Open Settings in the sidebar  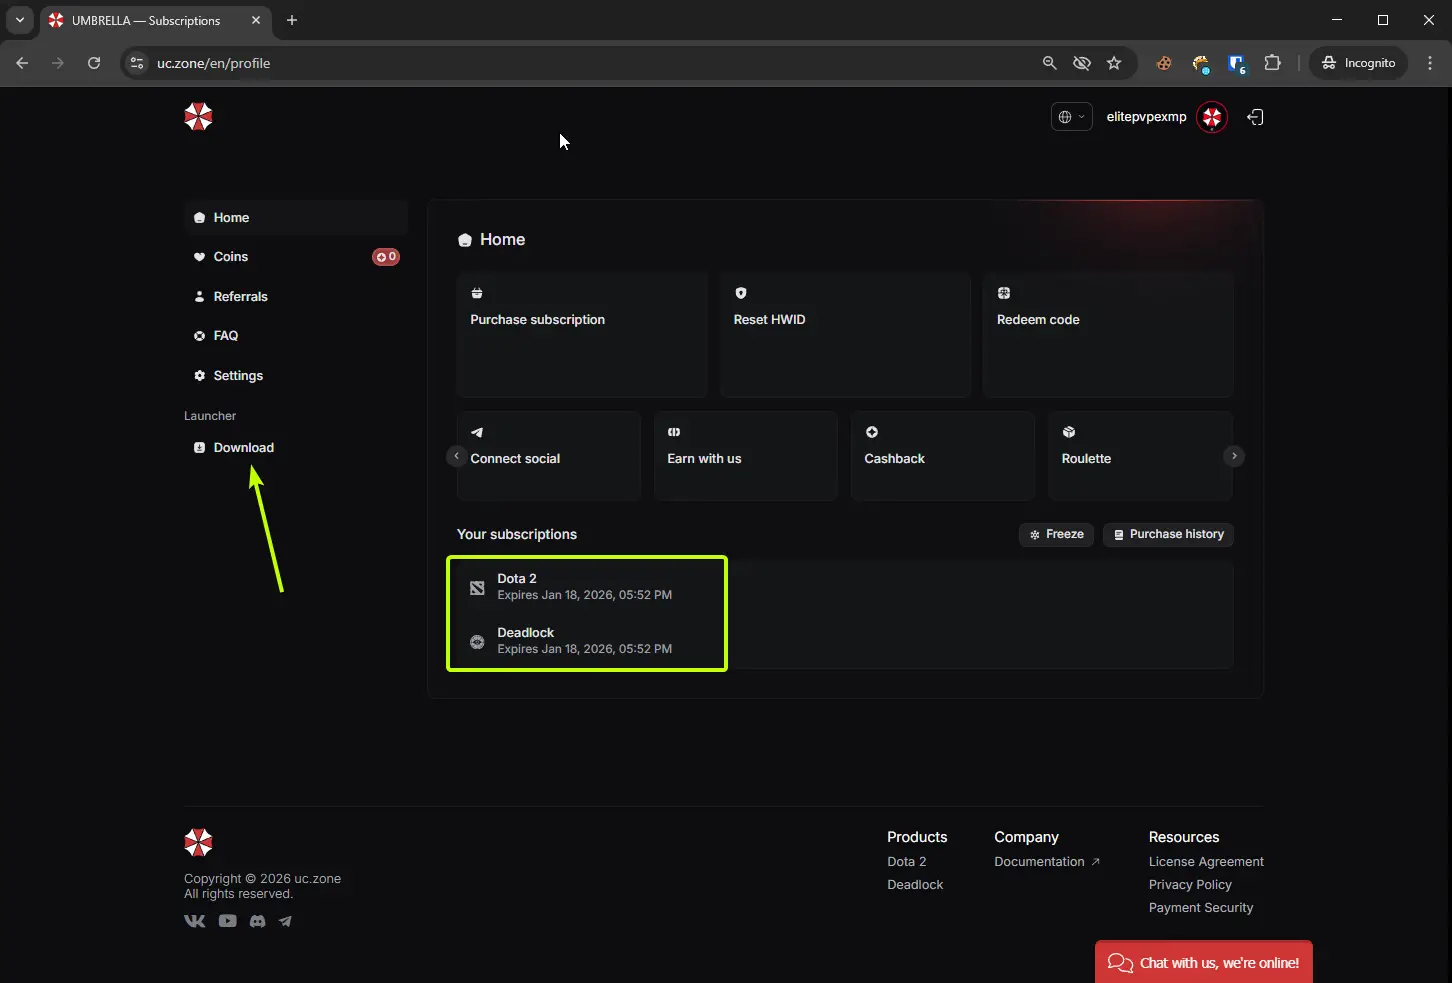click(x=296, y=375)
